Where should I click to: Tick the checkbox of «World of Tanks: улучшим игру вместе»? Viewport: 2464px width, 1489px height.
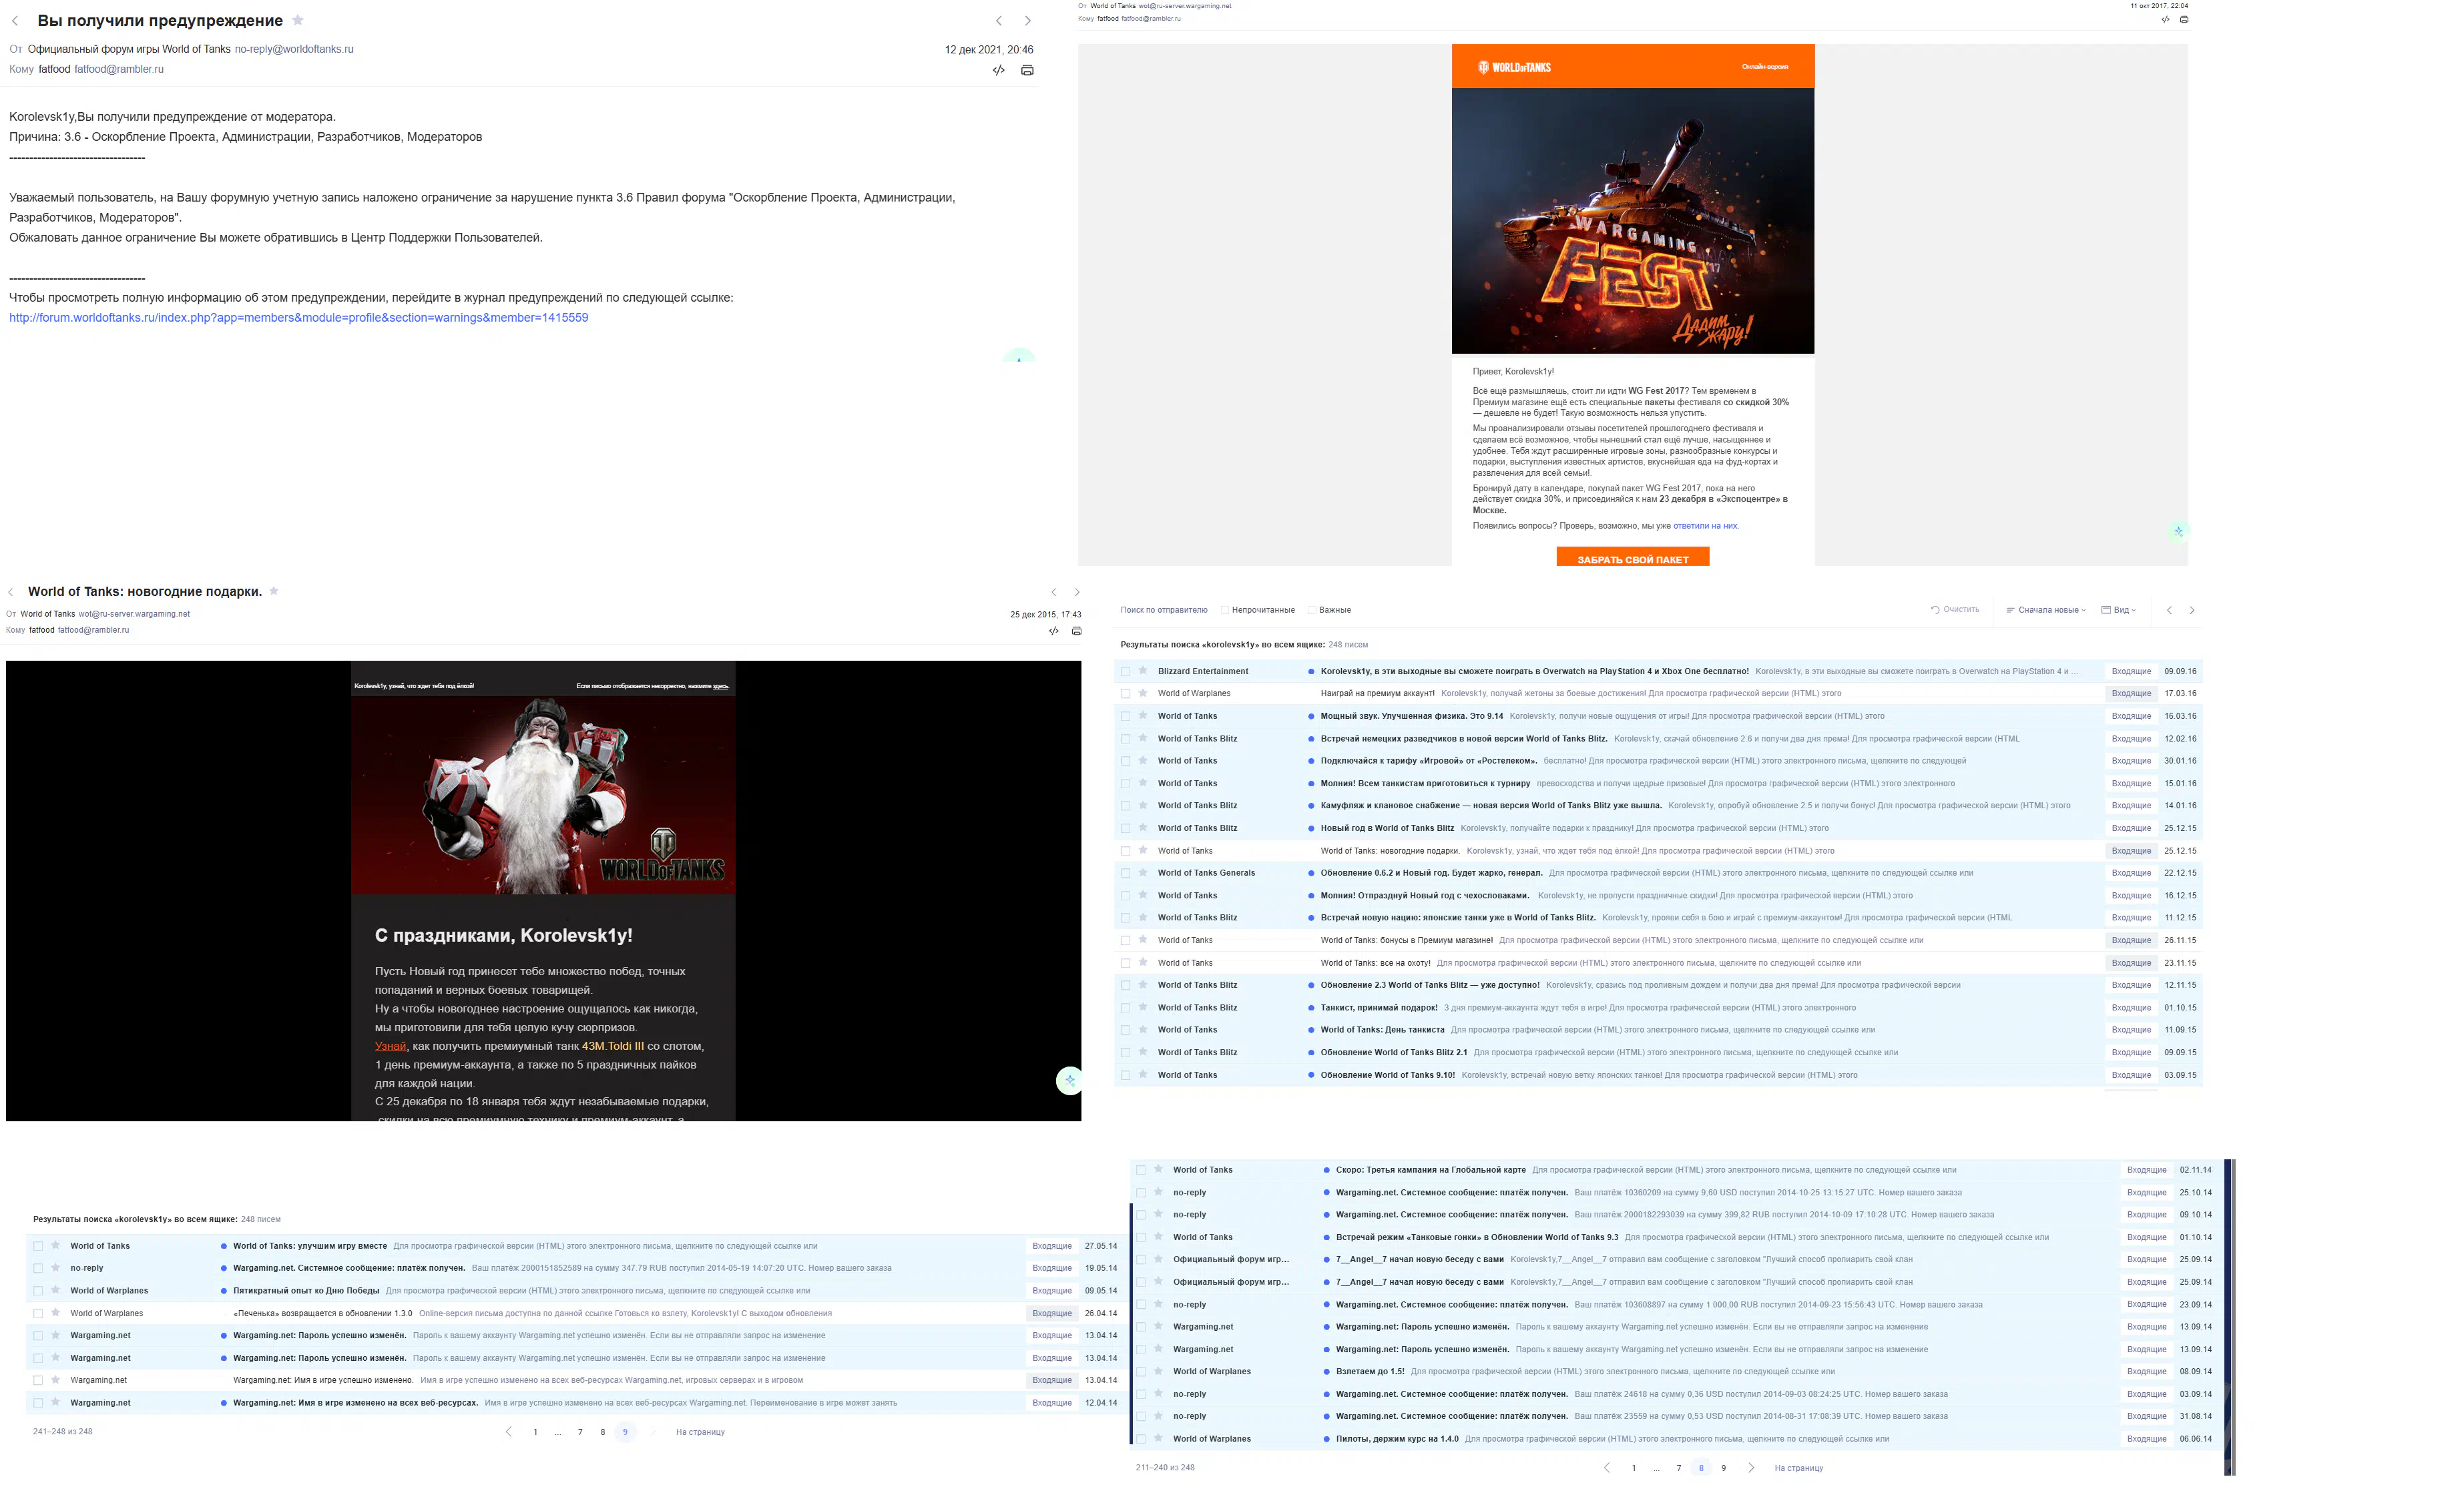[38, 1246]
